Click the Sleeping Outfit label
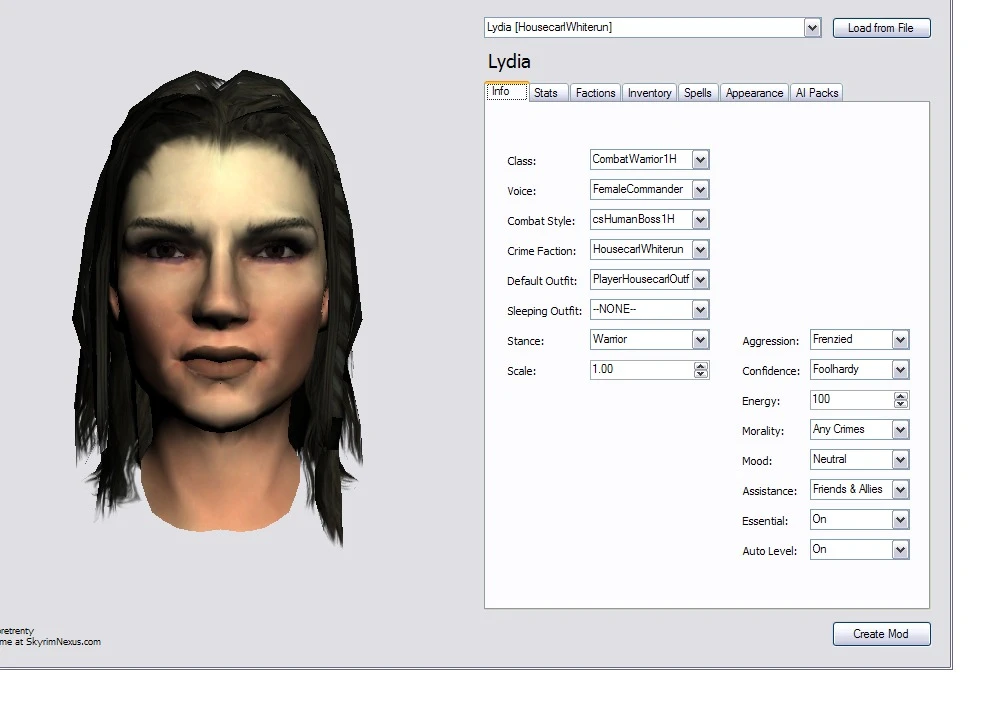 545,311
